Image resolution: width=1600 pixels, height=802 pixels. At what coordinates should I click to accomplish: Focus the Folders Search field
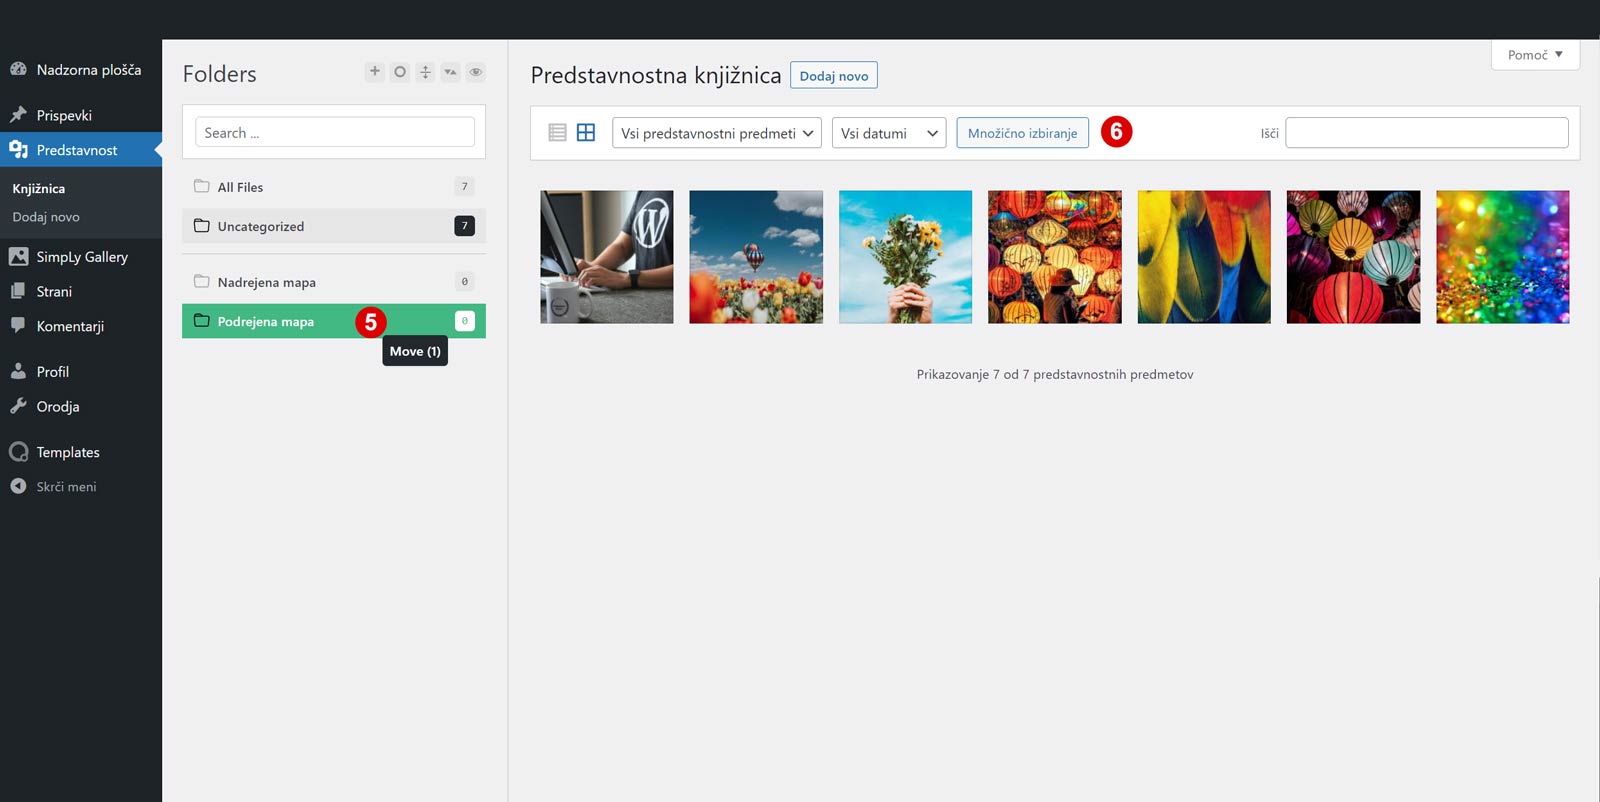click(335, 132)
